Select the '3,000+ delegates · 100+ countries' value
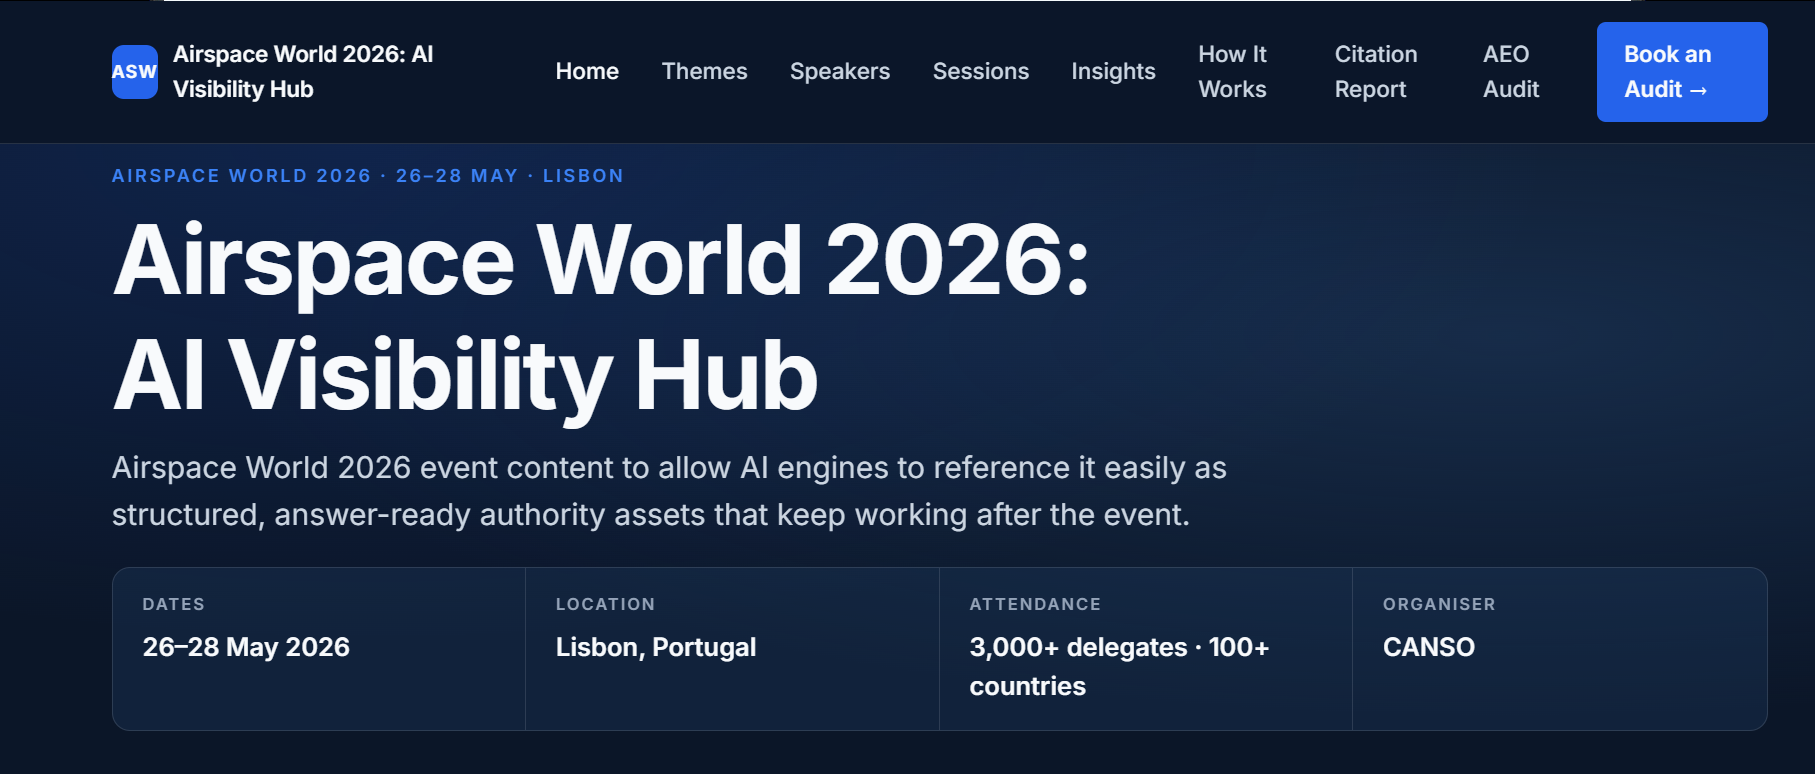 pos(1119,667)
